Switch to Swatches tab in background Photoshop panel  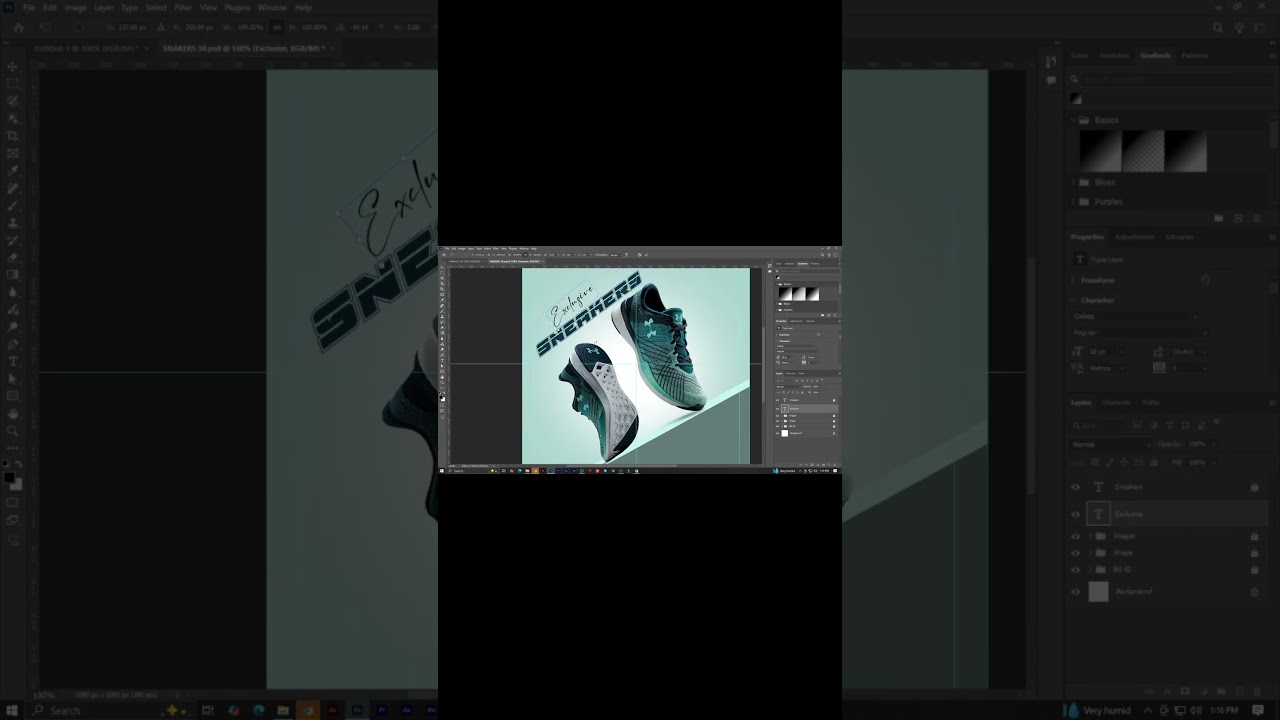(x=1114, y=56)
